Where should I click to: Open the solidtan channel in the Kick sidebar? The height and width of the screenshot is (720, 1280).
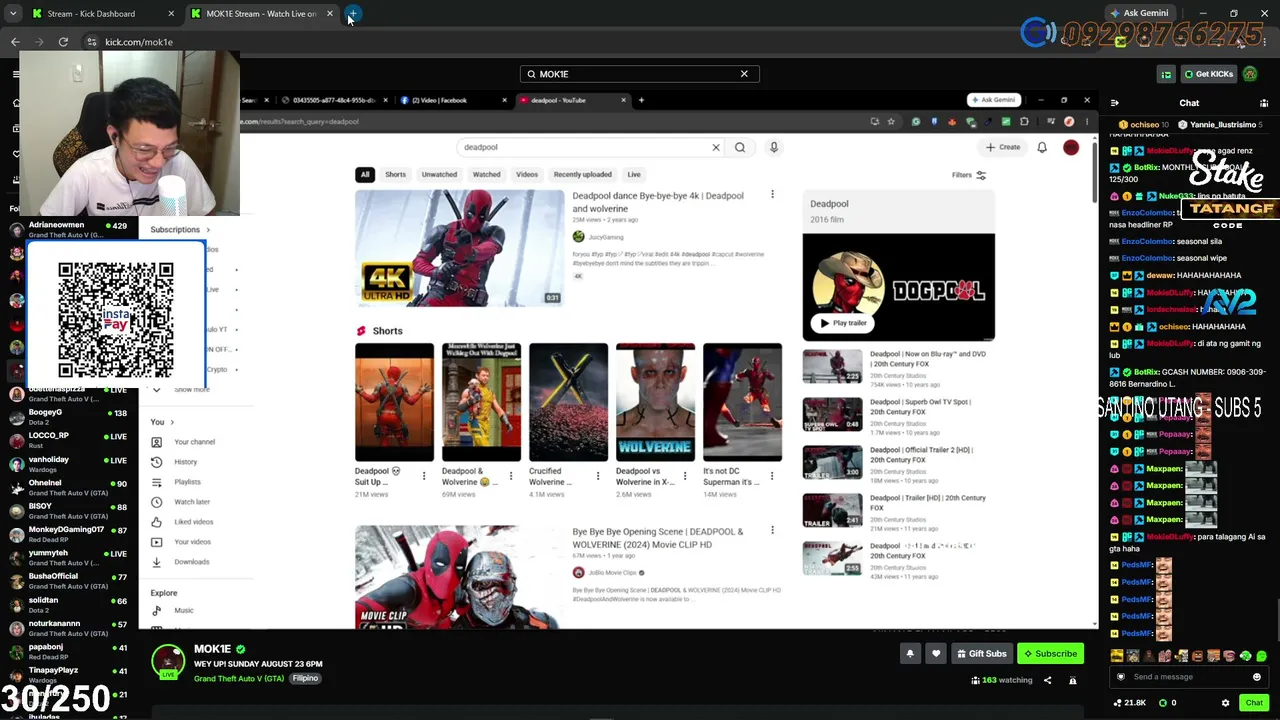click(68, 605)
